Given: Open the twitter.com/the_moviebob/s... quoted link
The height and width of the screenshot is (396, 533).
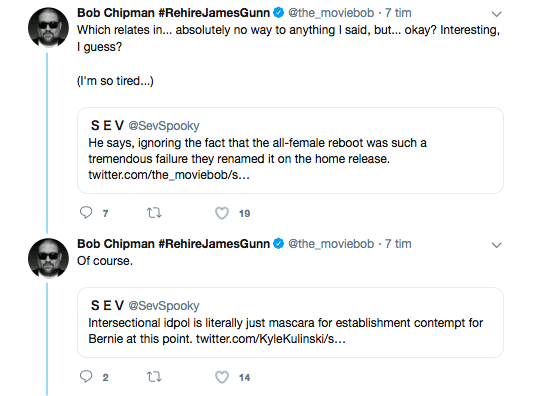Looking at the screenshot, I should (x=169, y=175).
